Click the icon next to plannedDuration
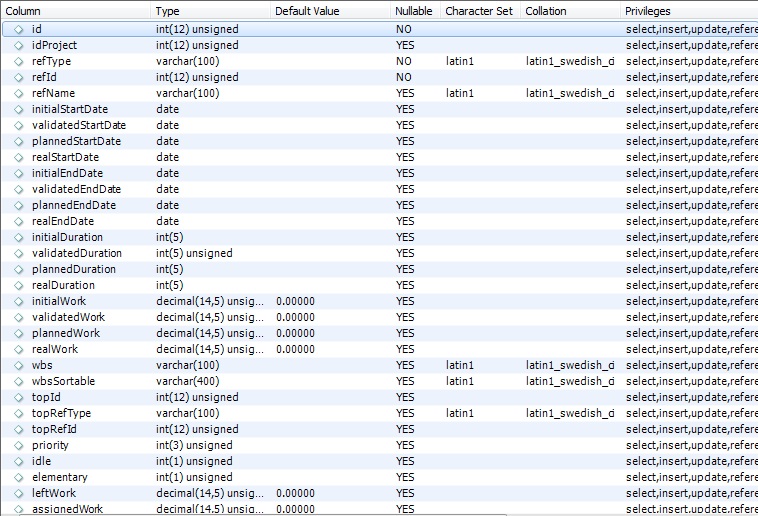 click(18, 269)
